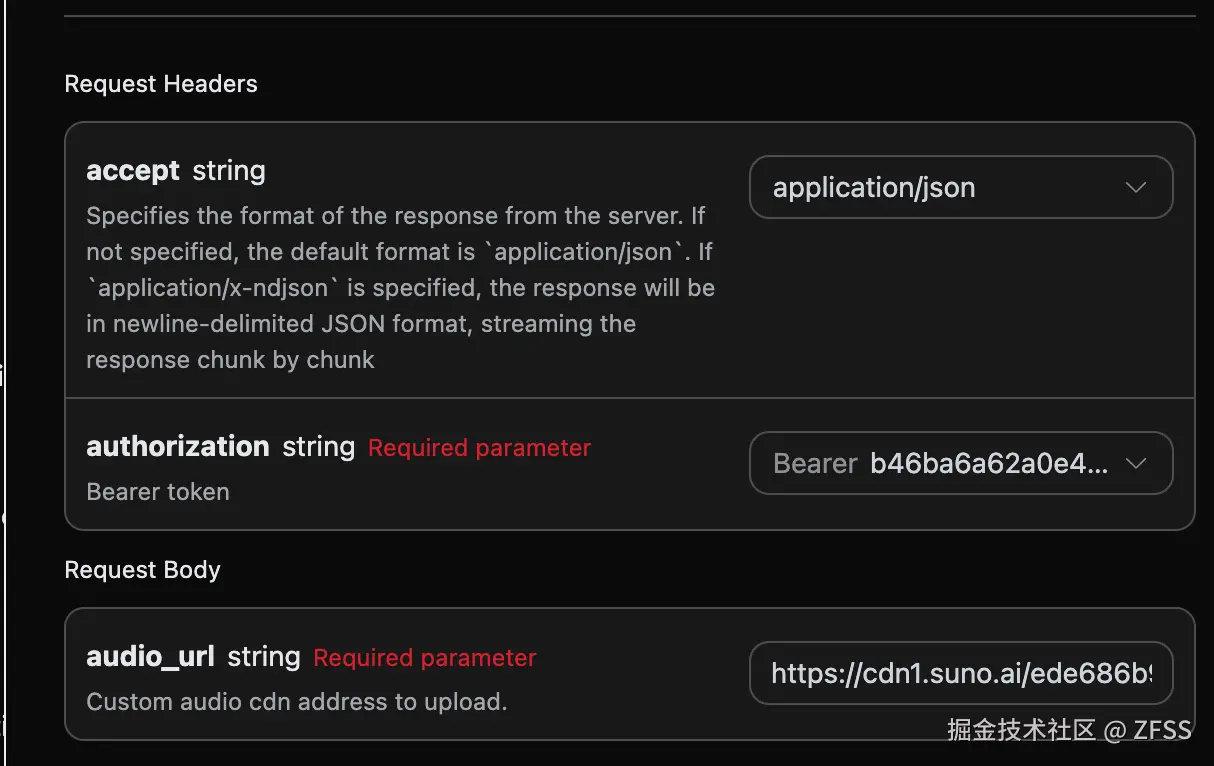Click the bold authorization parameter name
The image size is (1214, 766).
coord(178,446)
